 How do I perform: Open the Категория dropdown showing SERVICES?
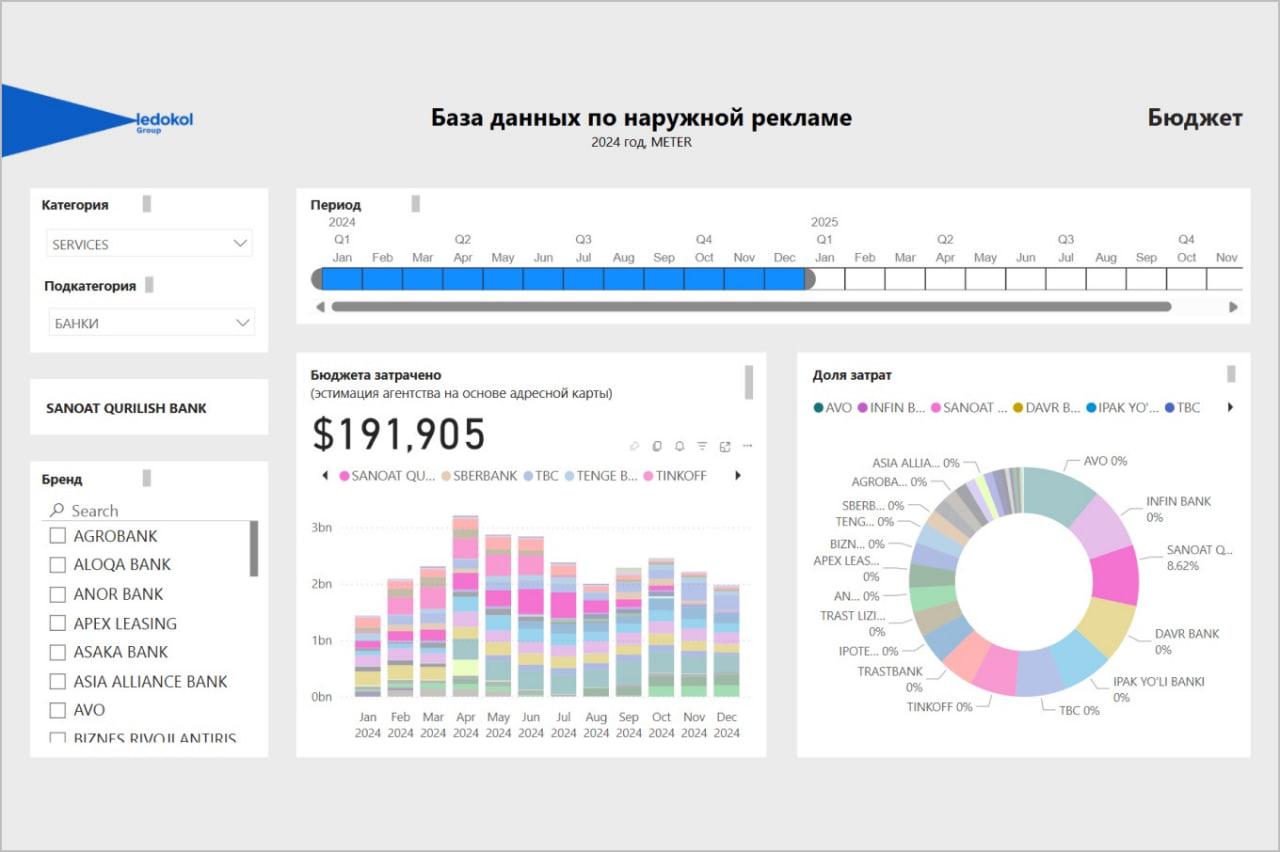pos(149,244)
